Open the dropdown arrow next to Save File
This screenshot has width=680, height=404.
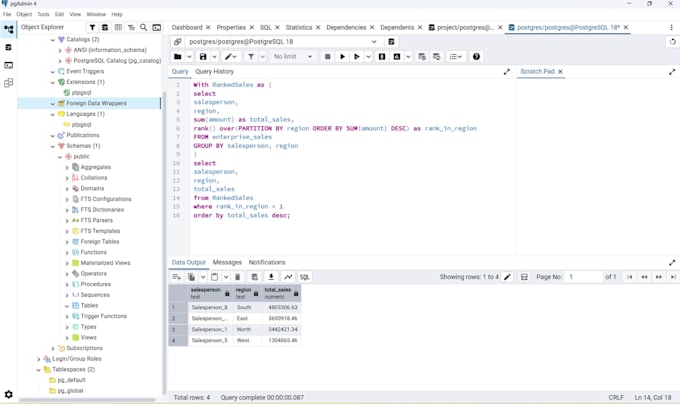pos(214,57)
